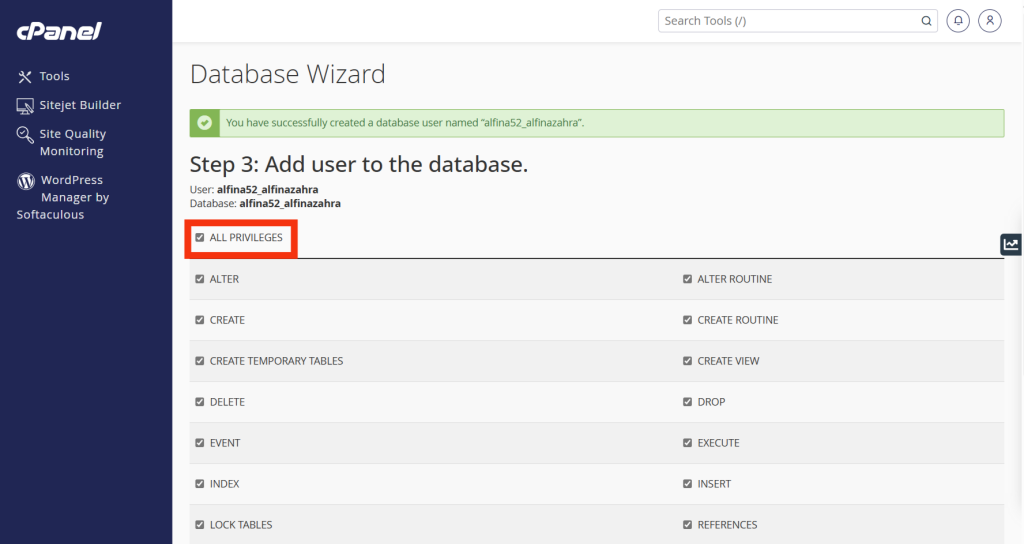Image resolution: width=1024 pixels, height=544 pixels.
Task: Open Sitejet Builder from sidebar
Action: click(80, 106)
